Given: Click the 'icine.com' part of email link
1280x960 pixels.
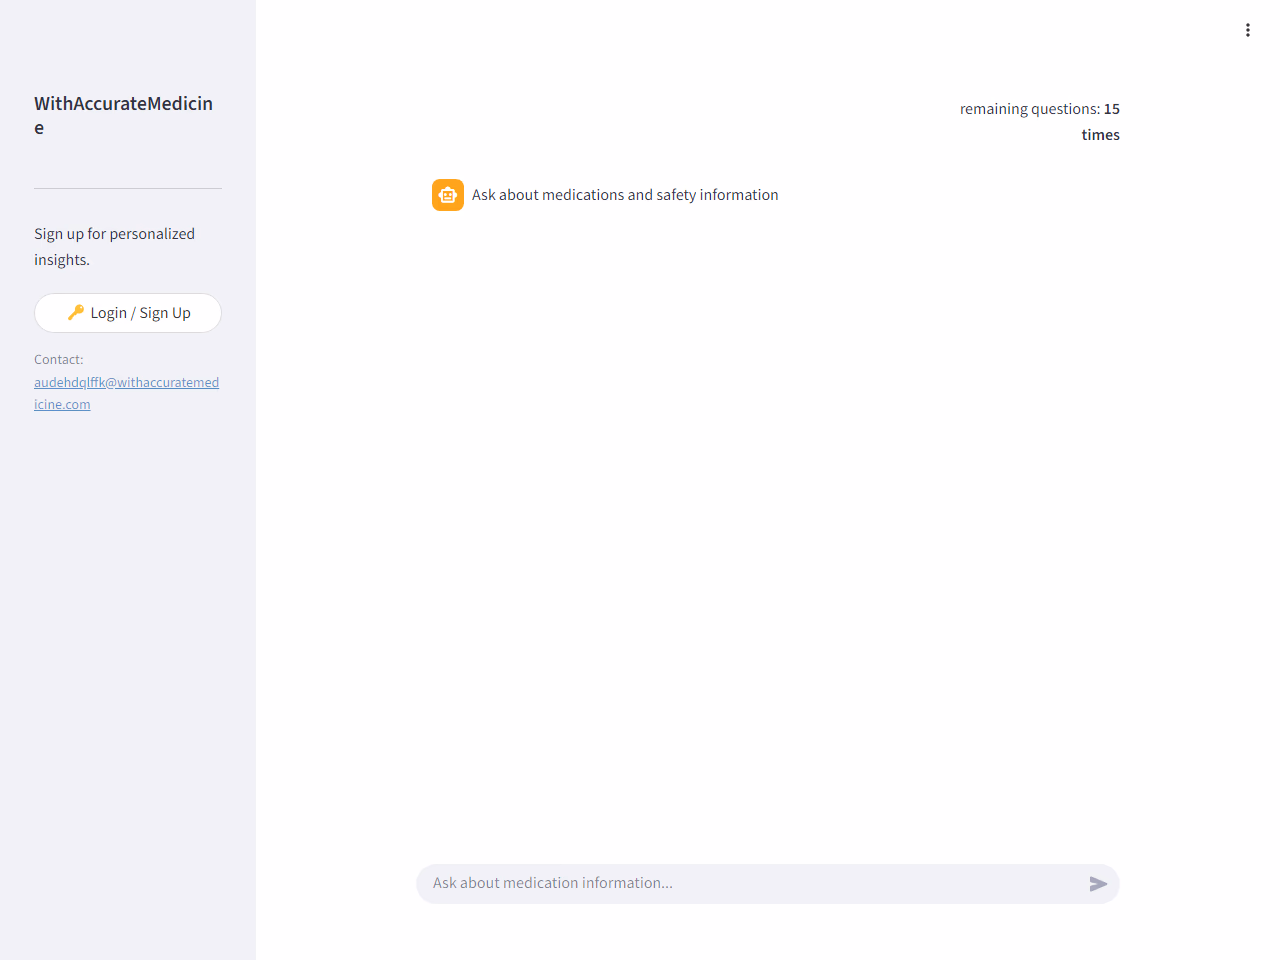Looking at the screenshot, I should (x=62, y=405).
